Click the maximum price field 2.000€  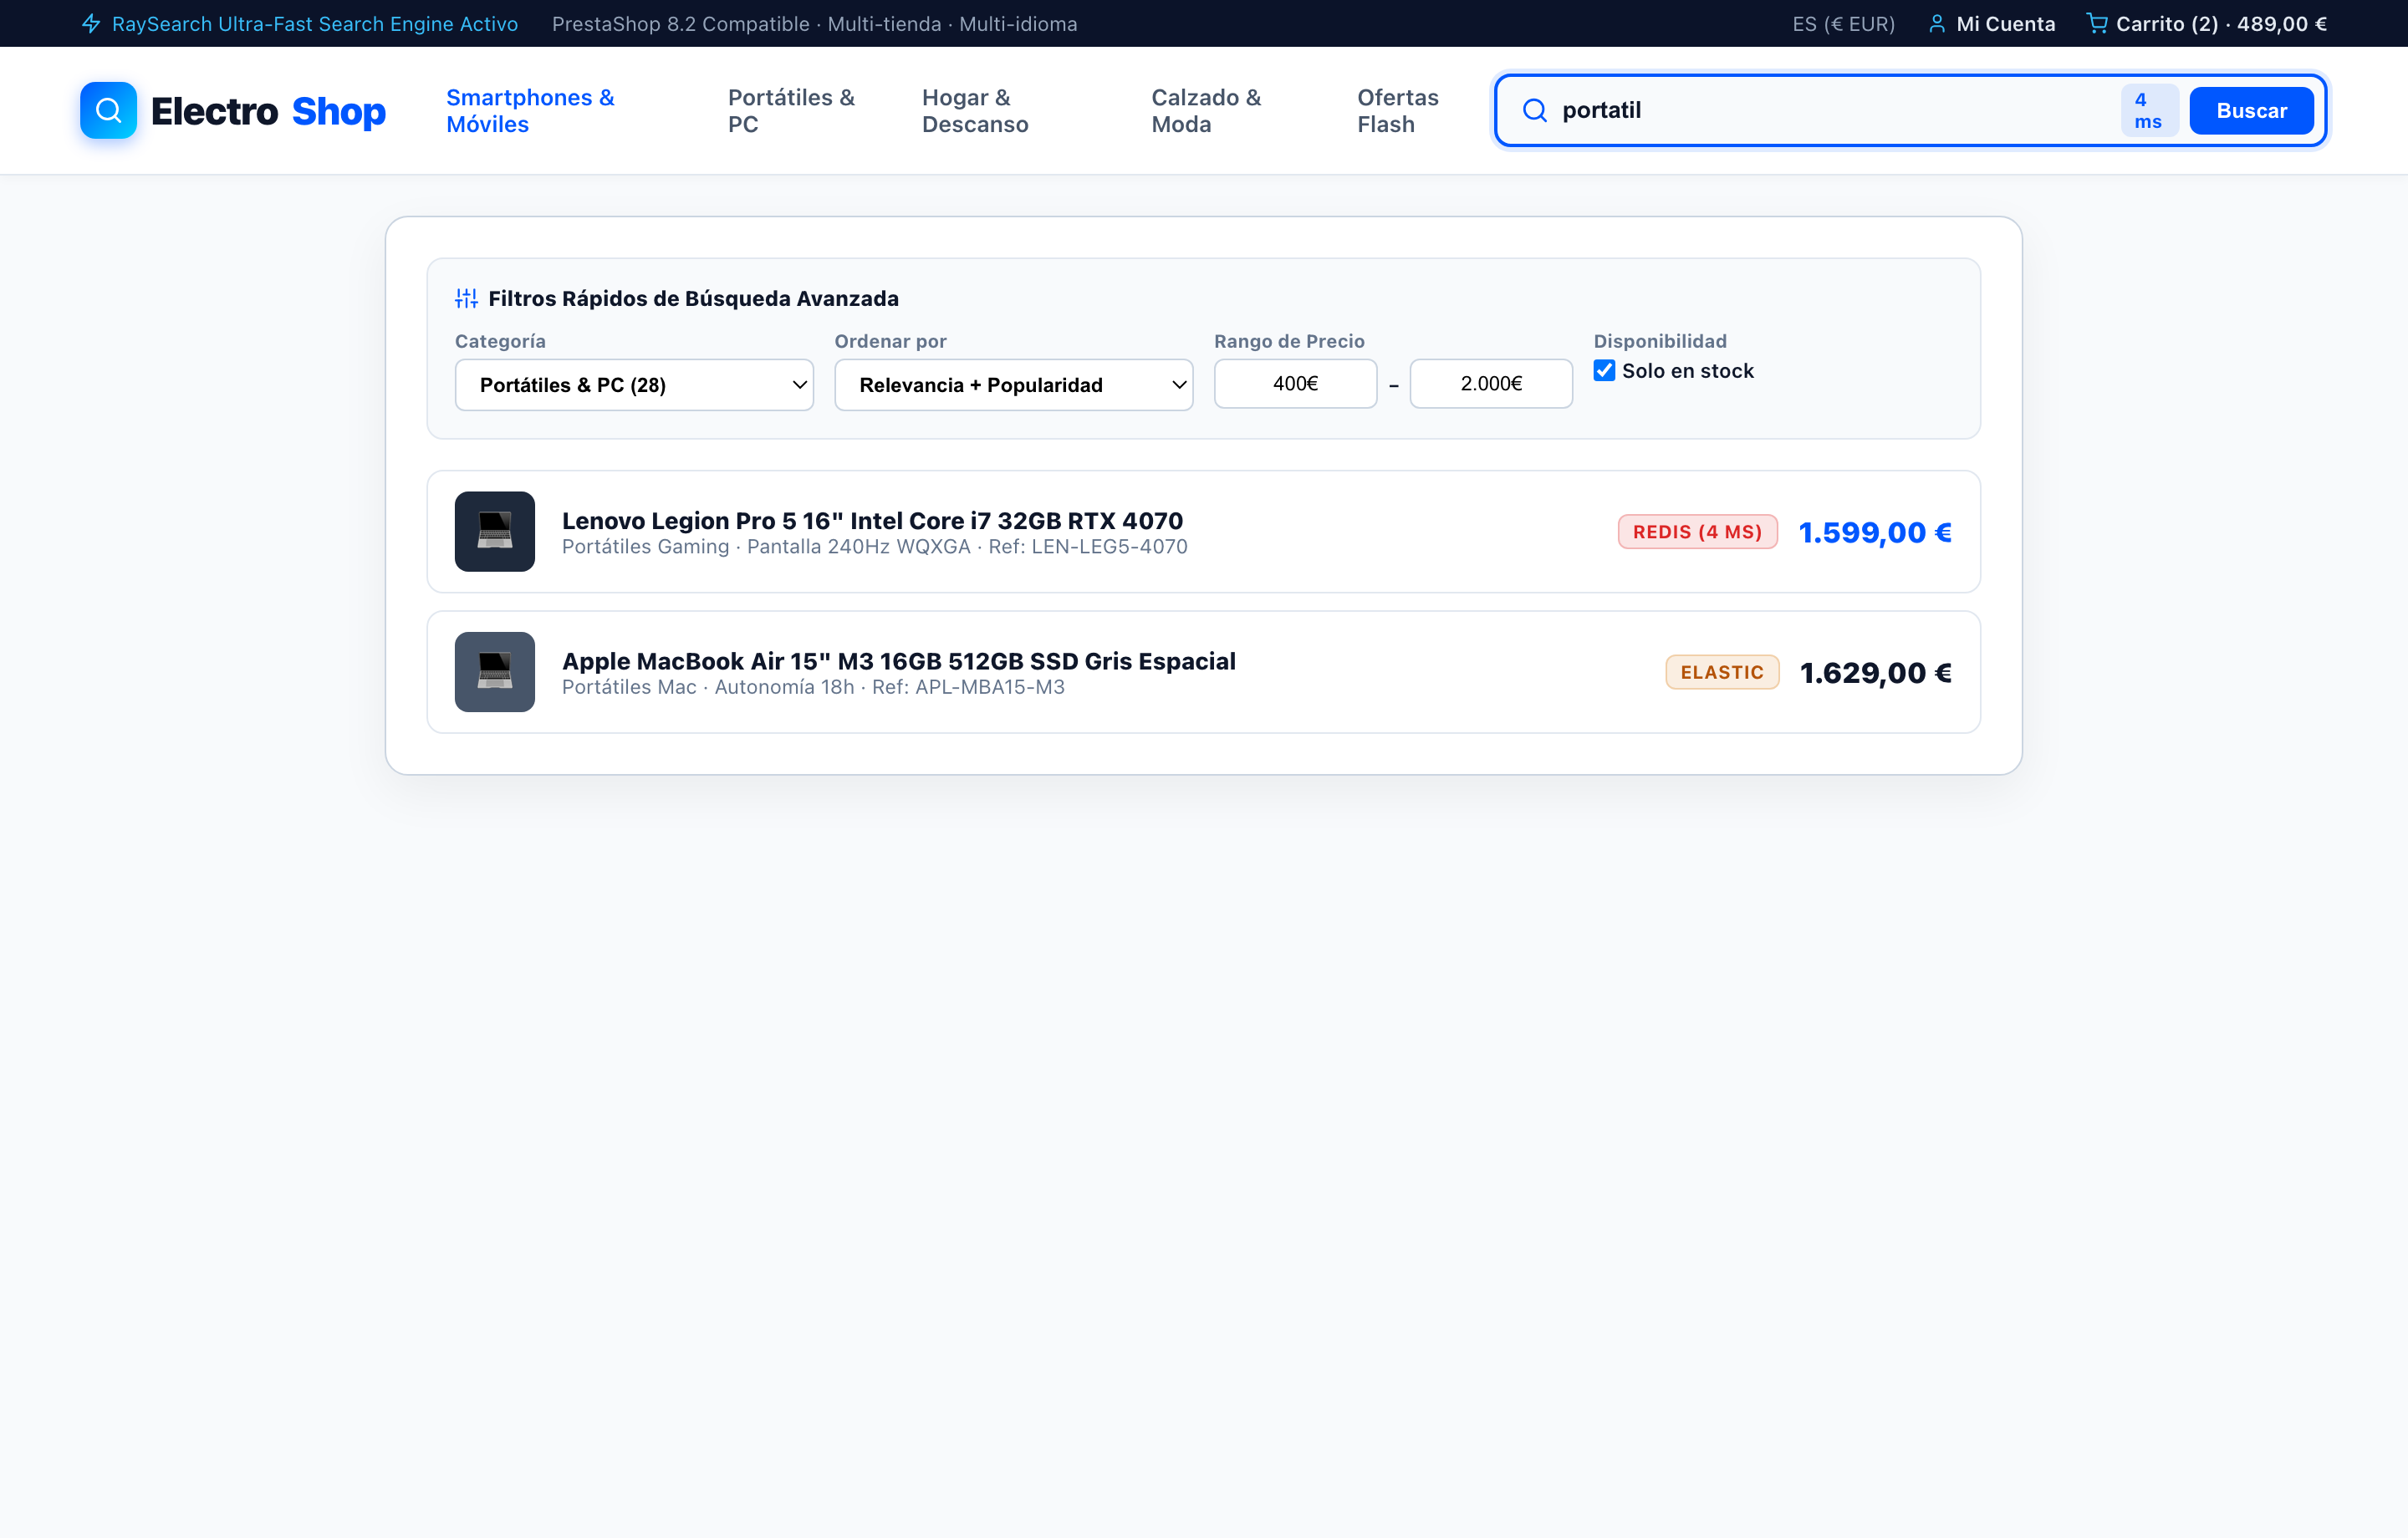click(x=1491, y=384)
